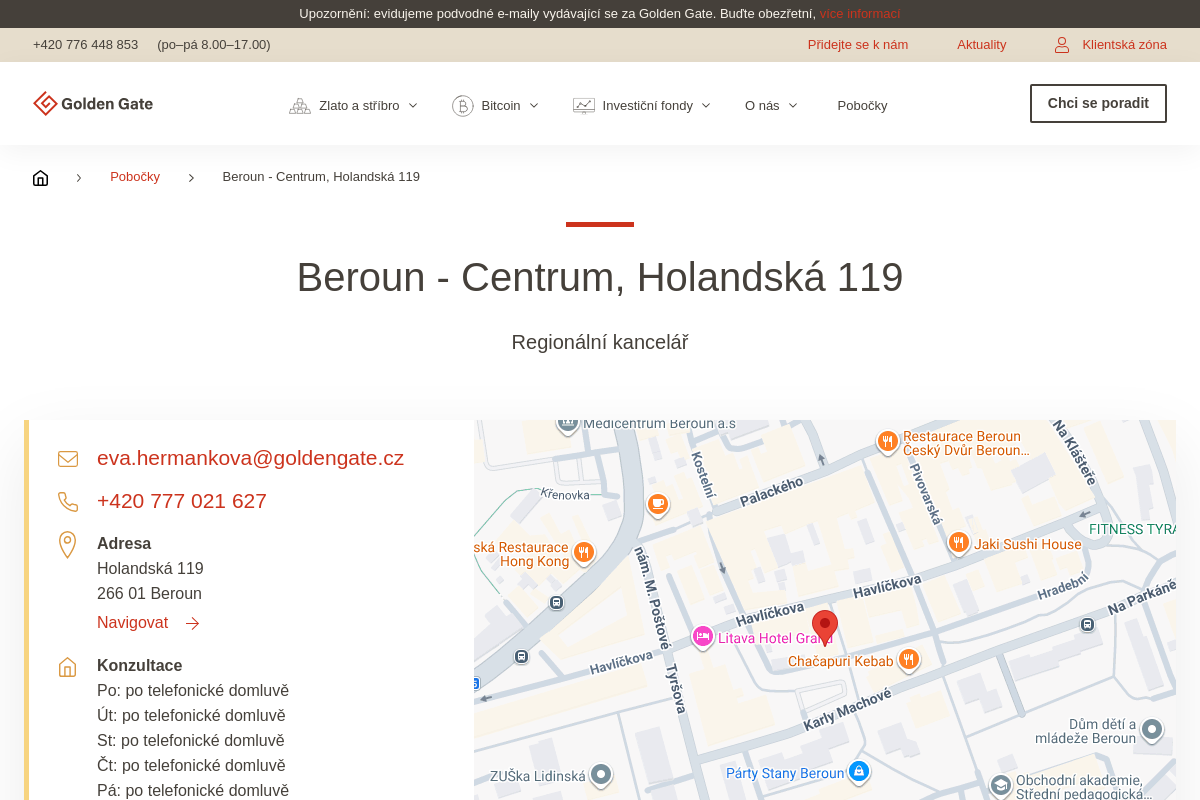Open the více informací warning link
This screenshot has height=800, width=1200.
pyautogui.click(x=859, y=14)
